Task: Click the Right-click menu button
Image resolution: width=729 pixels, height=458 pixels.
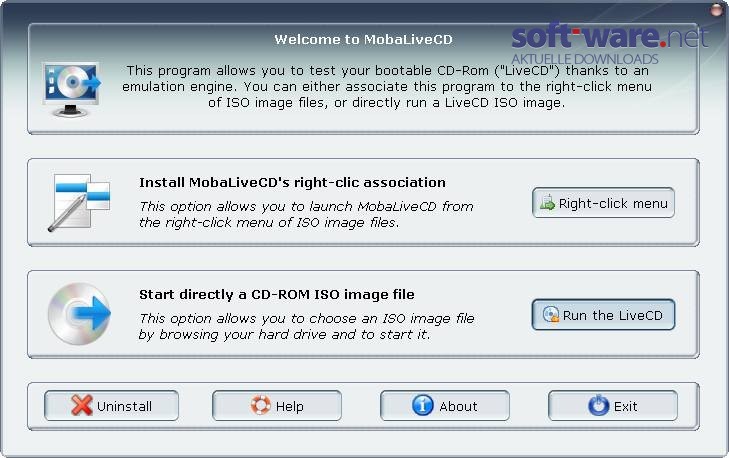Action: (603, 203)
